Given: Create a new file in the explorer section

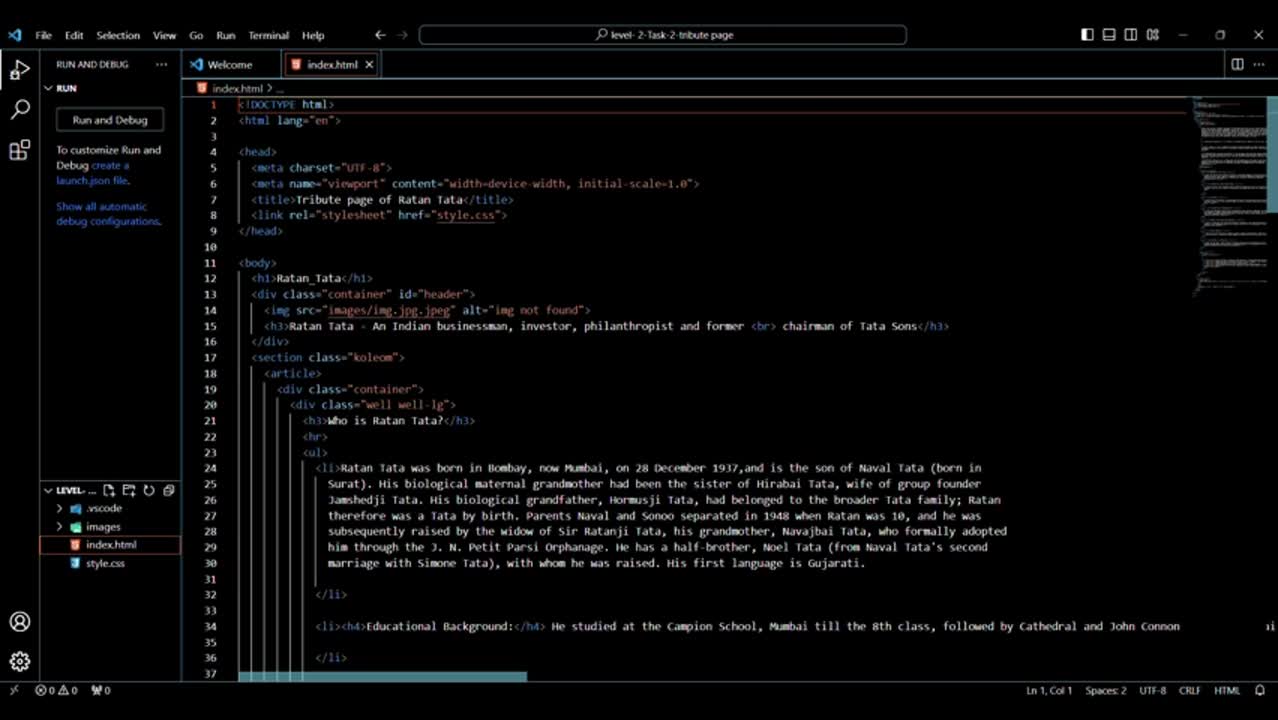Looking at the screenshot, I should (109, 490).
